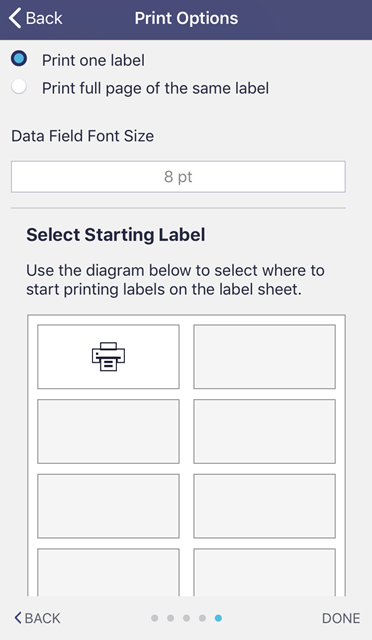
Task: Tap the Back chevron in top header
Action: tap(15, 18)
